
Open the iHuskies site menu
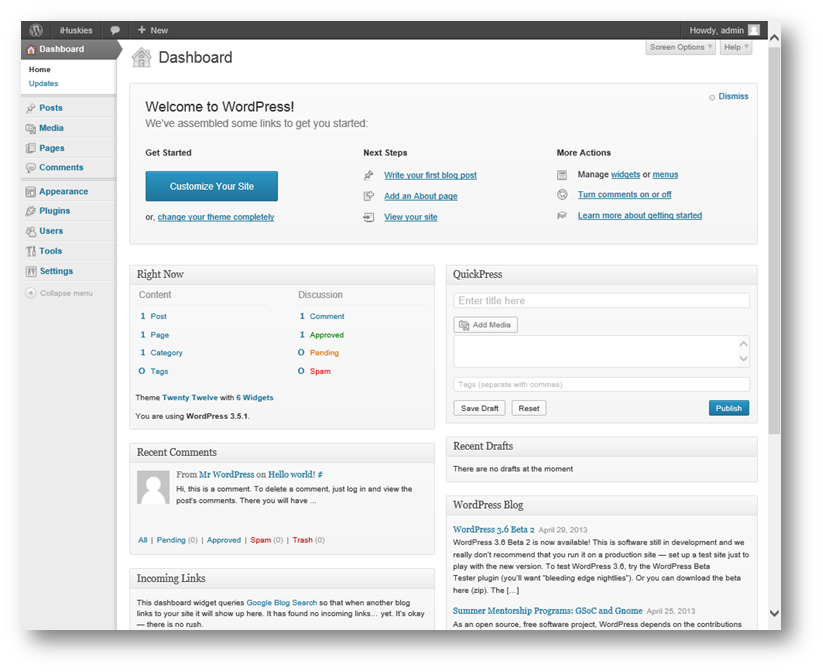pos(76,30)
